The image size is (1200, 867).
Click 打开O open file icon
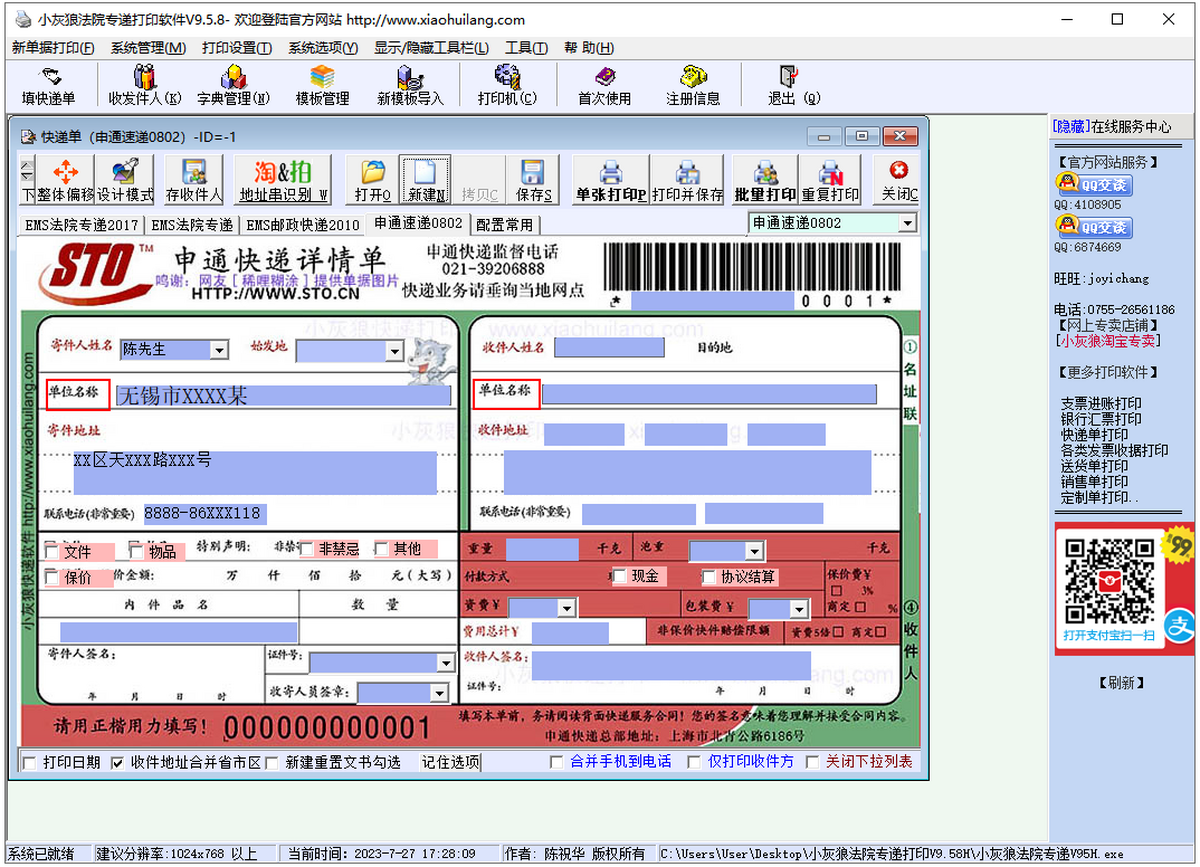tap(372, 181)
